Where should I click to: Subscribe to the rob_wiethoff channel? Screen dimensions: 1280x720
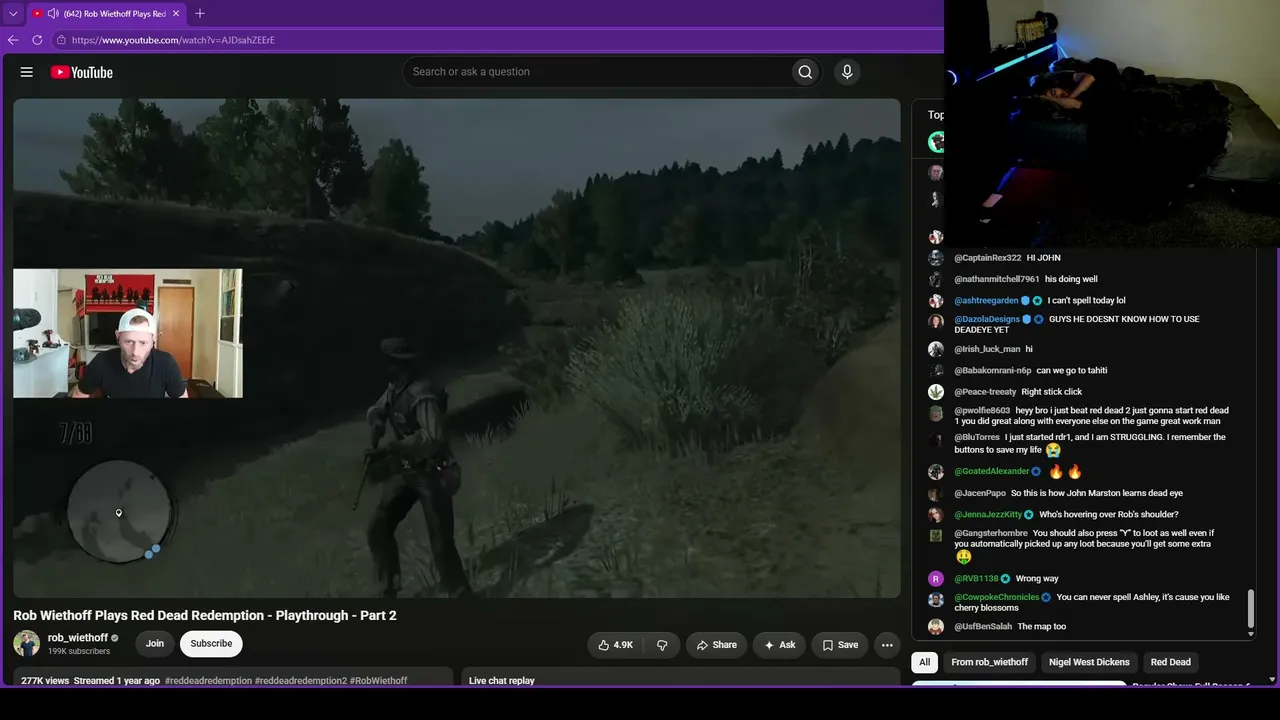211,644
